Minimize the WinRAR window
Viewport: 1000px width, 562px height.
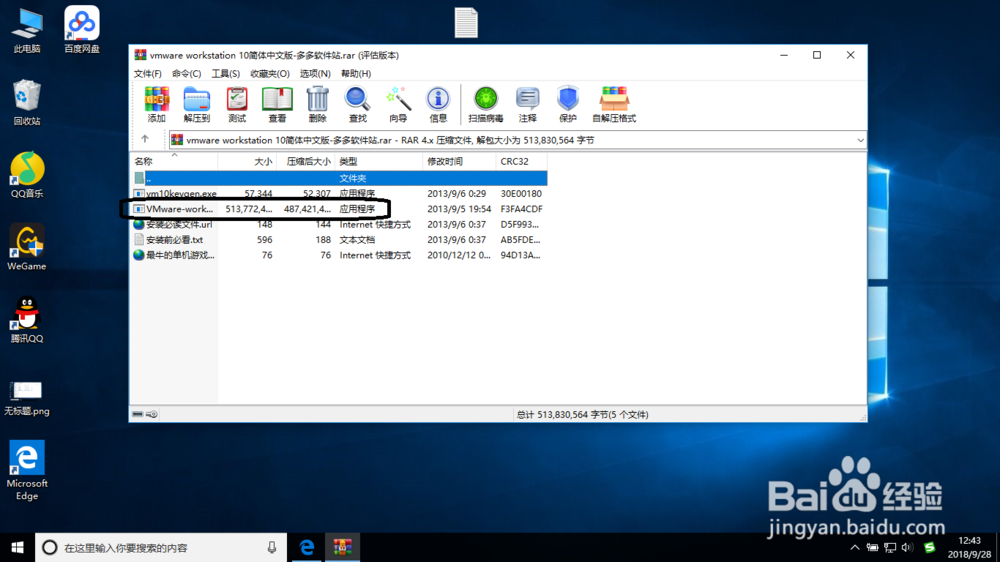(x=784, y=55)
